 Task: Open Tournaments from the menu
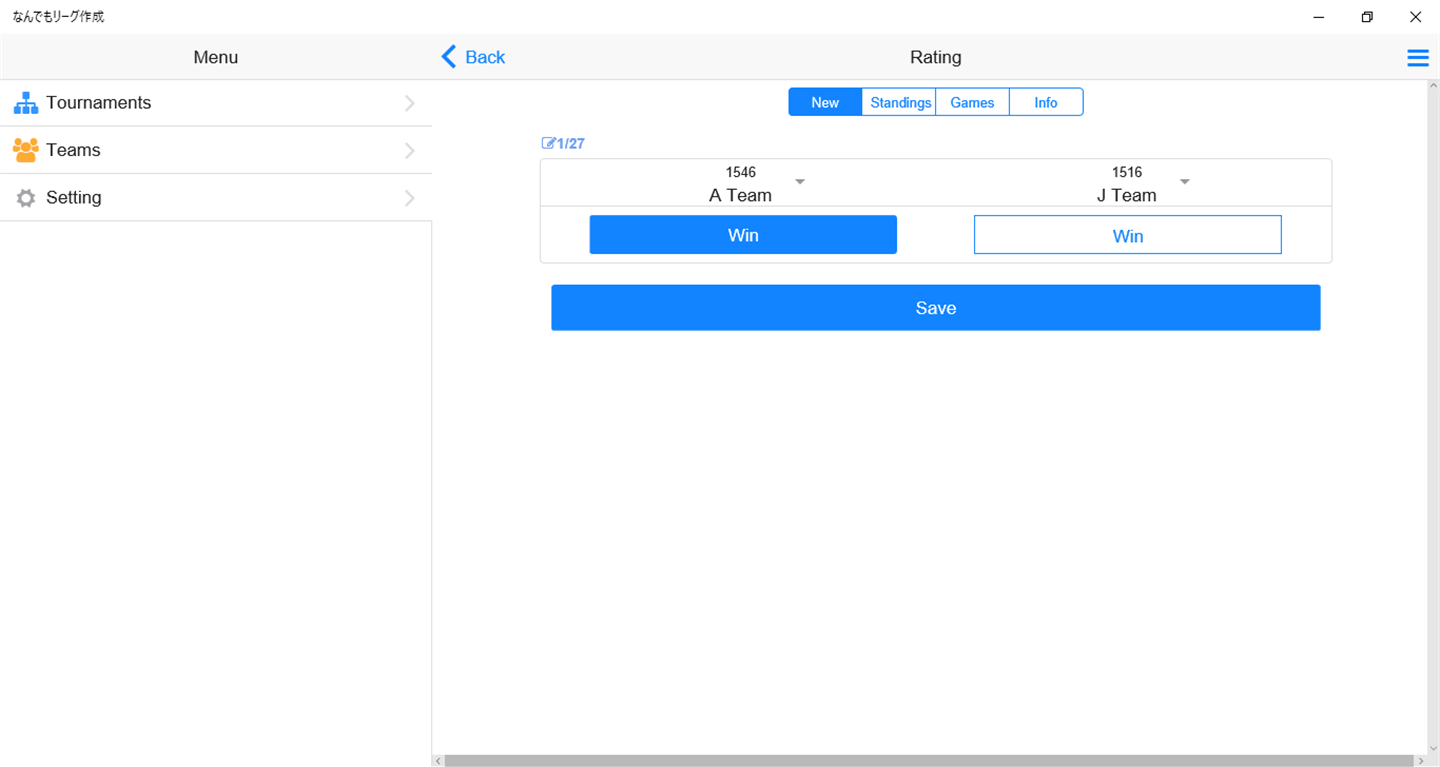point(216,103)
